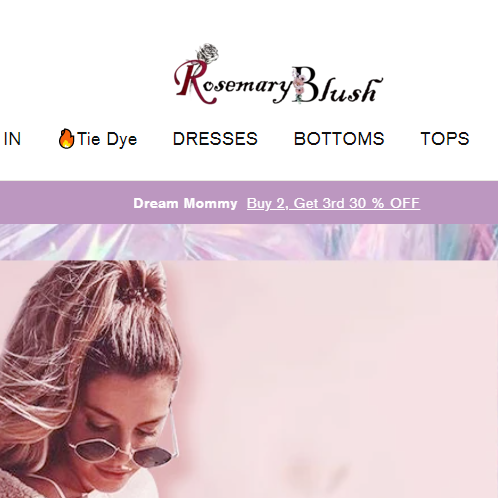Image resolution: width=498 pixels, height=498 pixels.
Task: Select the TOPS navigation item
Action: click(x=445, y=139)
